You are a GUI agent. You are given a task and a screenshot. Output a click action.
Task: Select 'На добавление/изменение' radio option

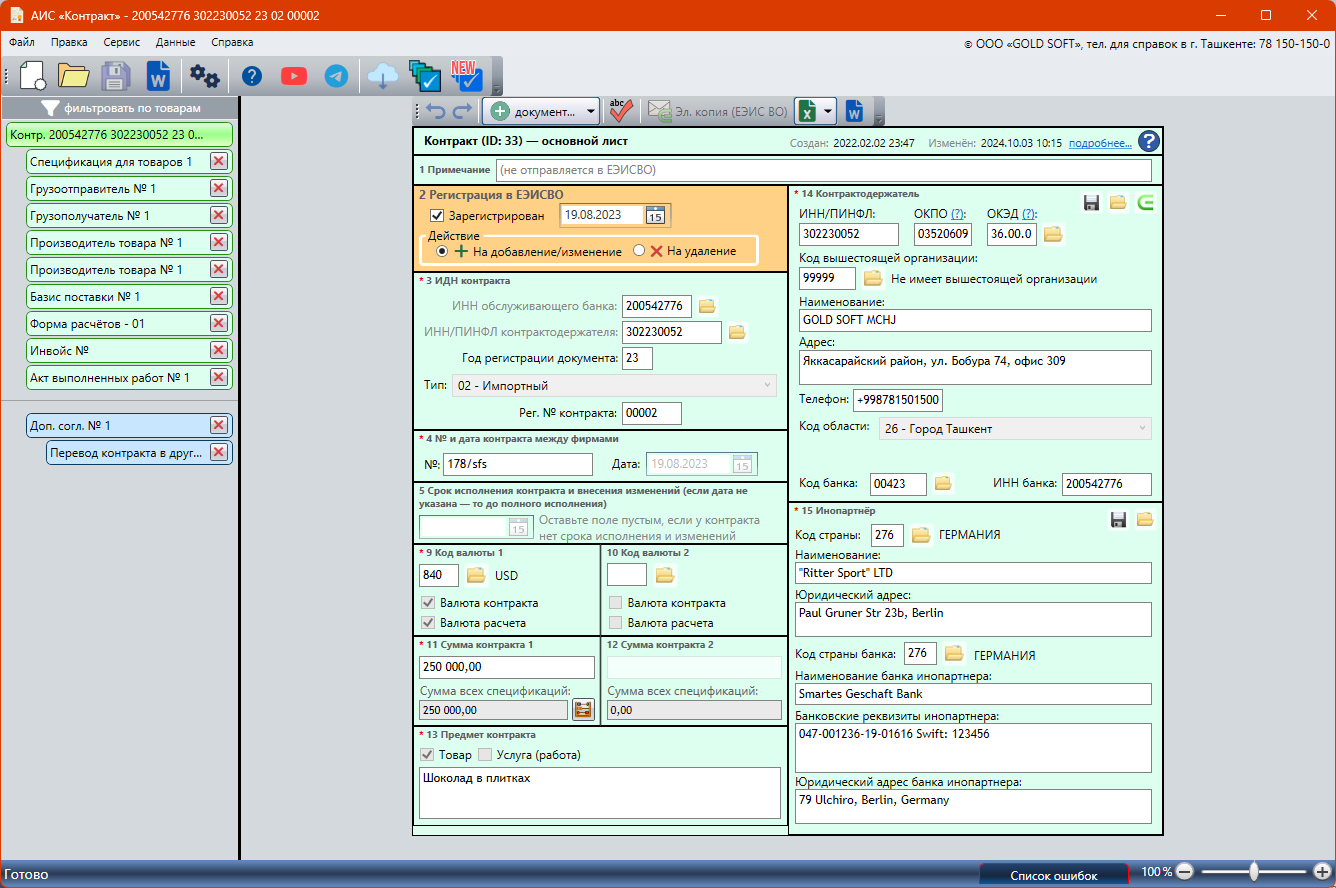[442, 252]
